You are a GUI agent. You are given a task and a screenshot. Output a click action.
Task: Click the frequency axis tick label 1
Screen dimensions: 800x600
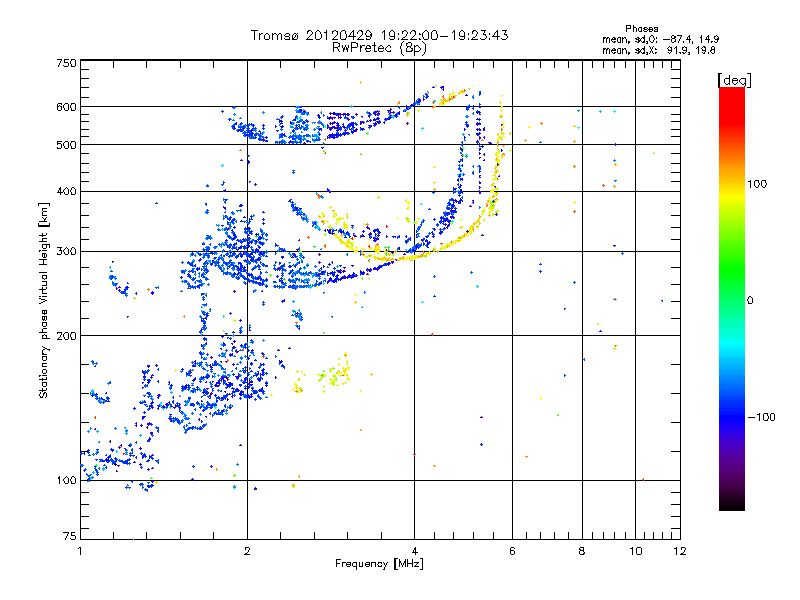point(80,551)
